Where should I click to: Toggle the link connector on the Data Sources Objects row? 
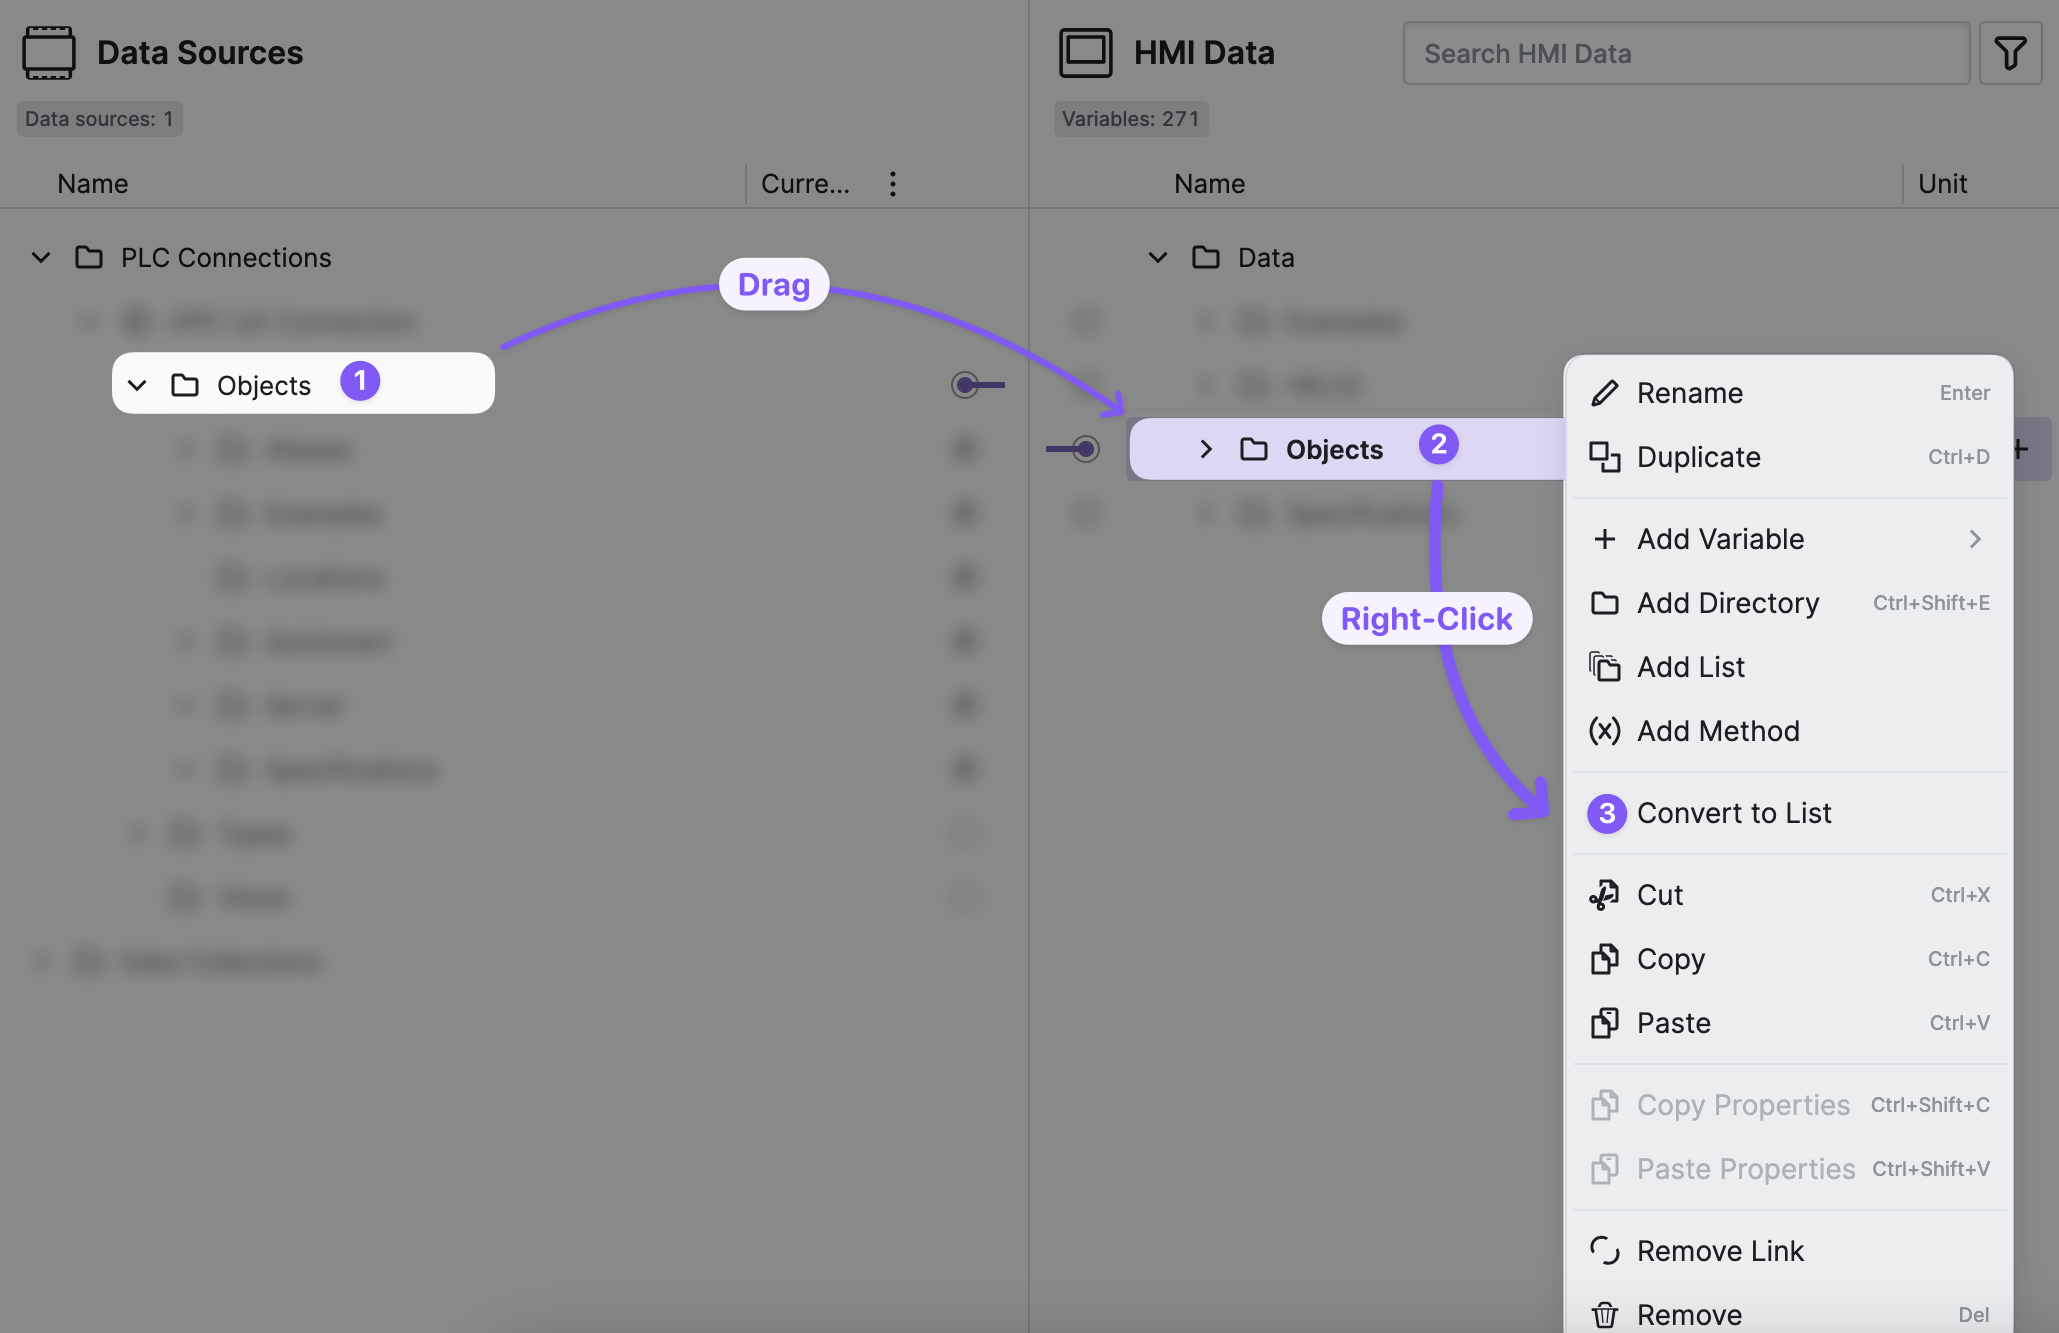coord(966,385)
